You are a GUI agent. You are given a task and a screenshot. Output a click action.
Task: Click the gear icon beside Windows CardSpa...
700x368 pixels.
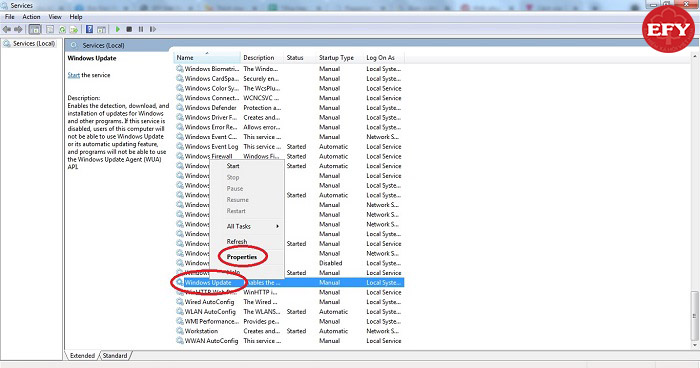(x=179, y=79)
